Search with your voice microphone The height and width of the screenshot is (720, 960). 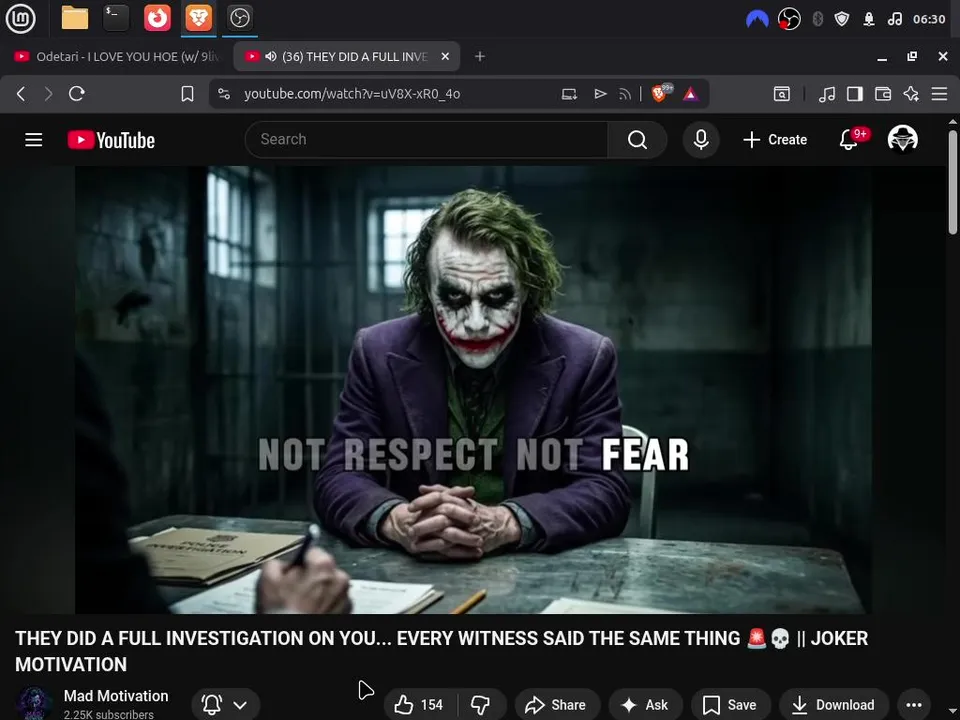(701, 140)
